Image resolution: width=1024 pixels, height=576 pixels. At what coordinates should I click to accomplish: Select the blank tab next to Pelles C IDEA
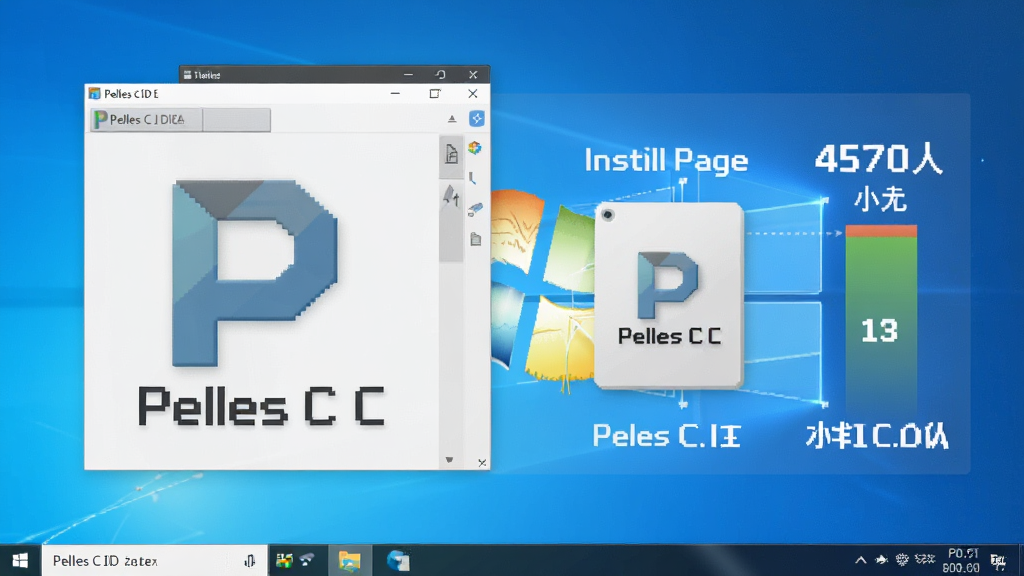[x=236, y=120]
